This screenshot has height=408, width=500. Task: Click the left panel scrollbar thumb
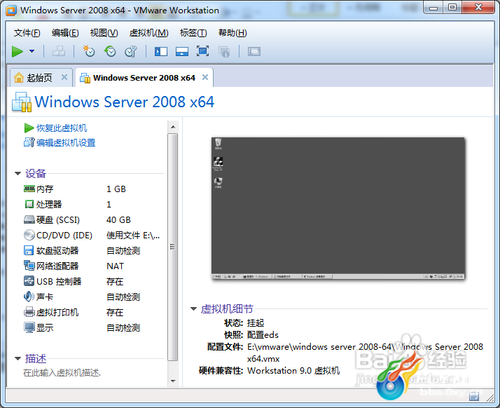pyautogui.click(x=173, y=247)
